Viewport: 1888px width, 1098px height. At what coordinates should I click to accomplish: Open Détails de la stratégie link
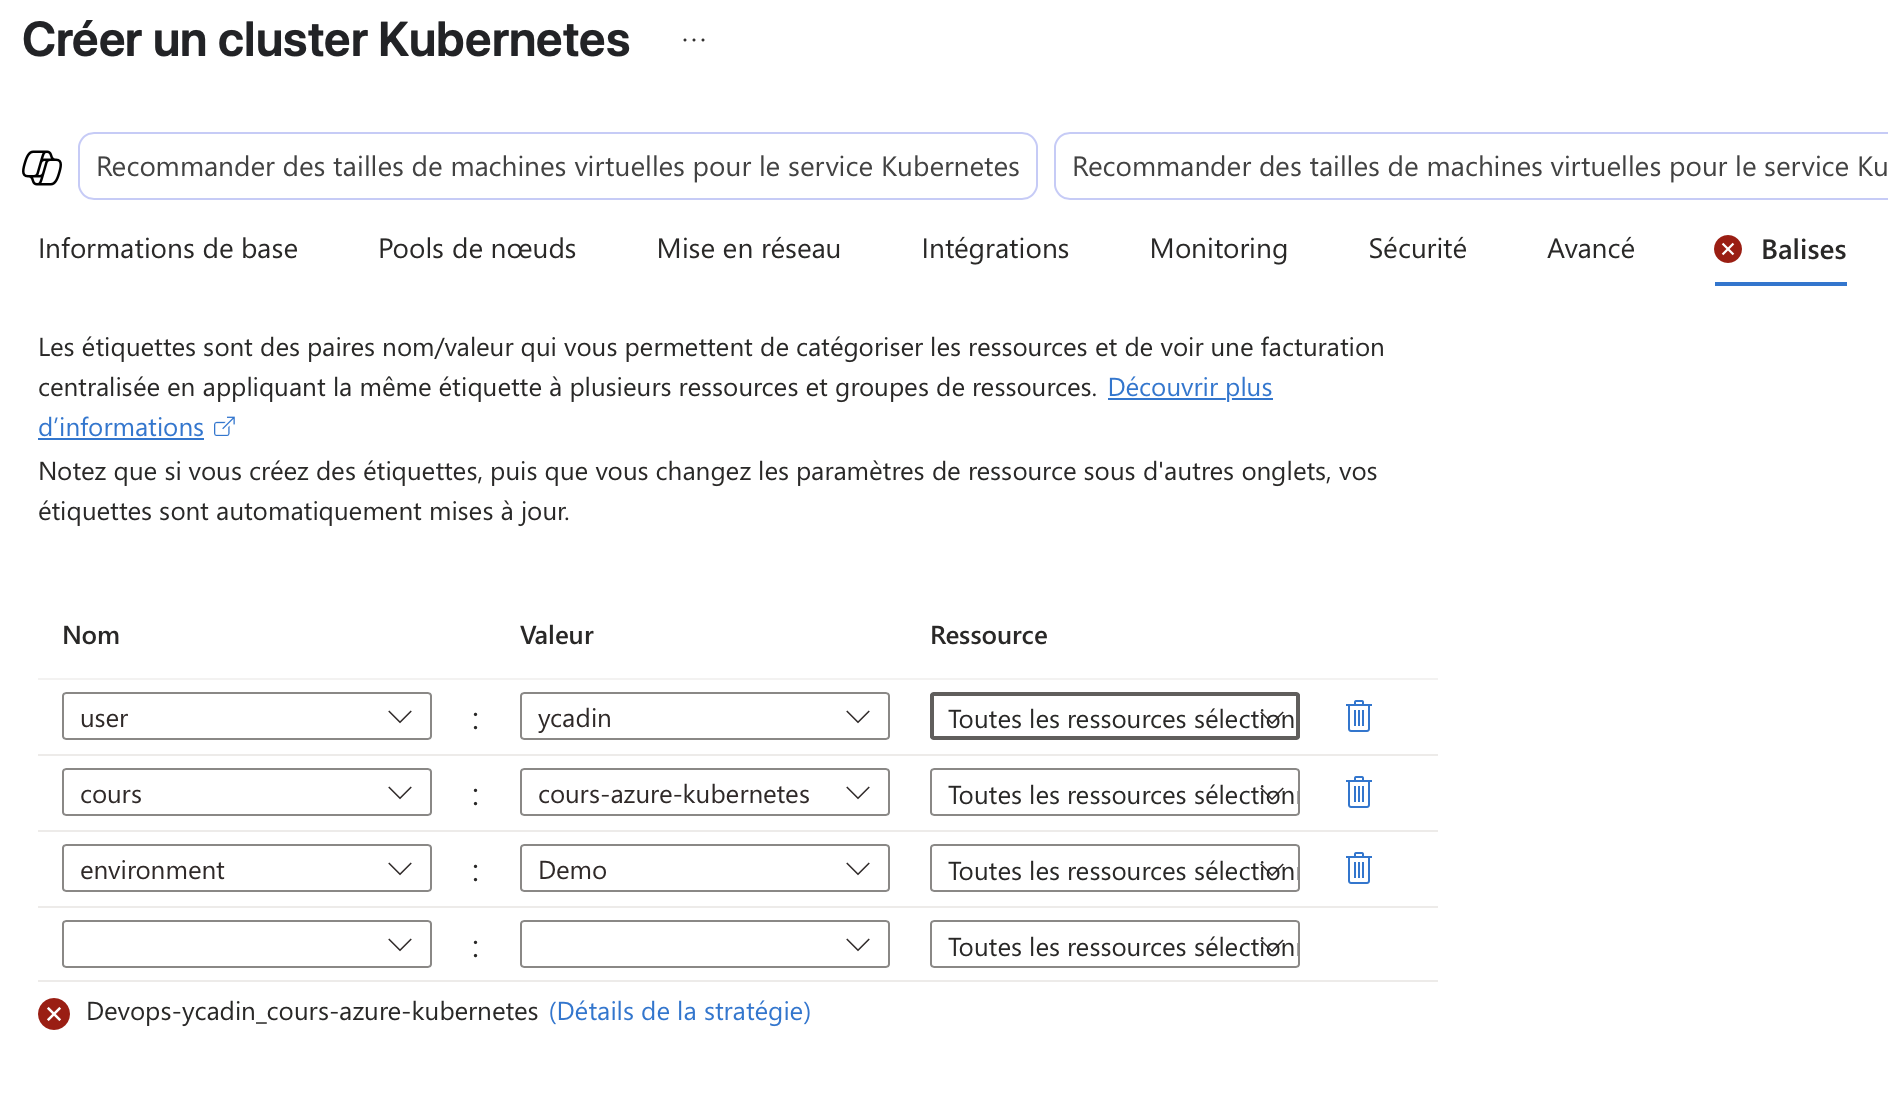coord(679,1012)
